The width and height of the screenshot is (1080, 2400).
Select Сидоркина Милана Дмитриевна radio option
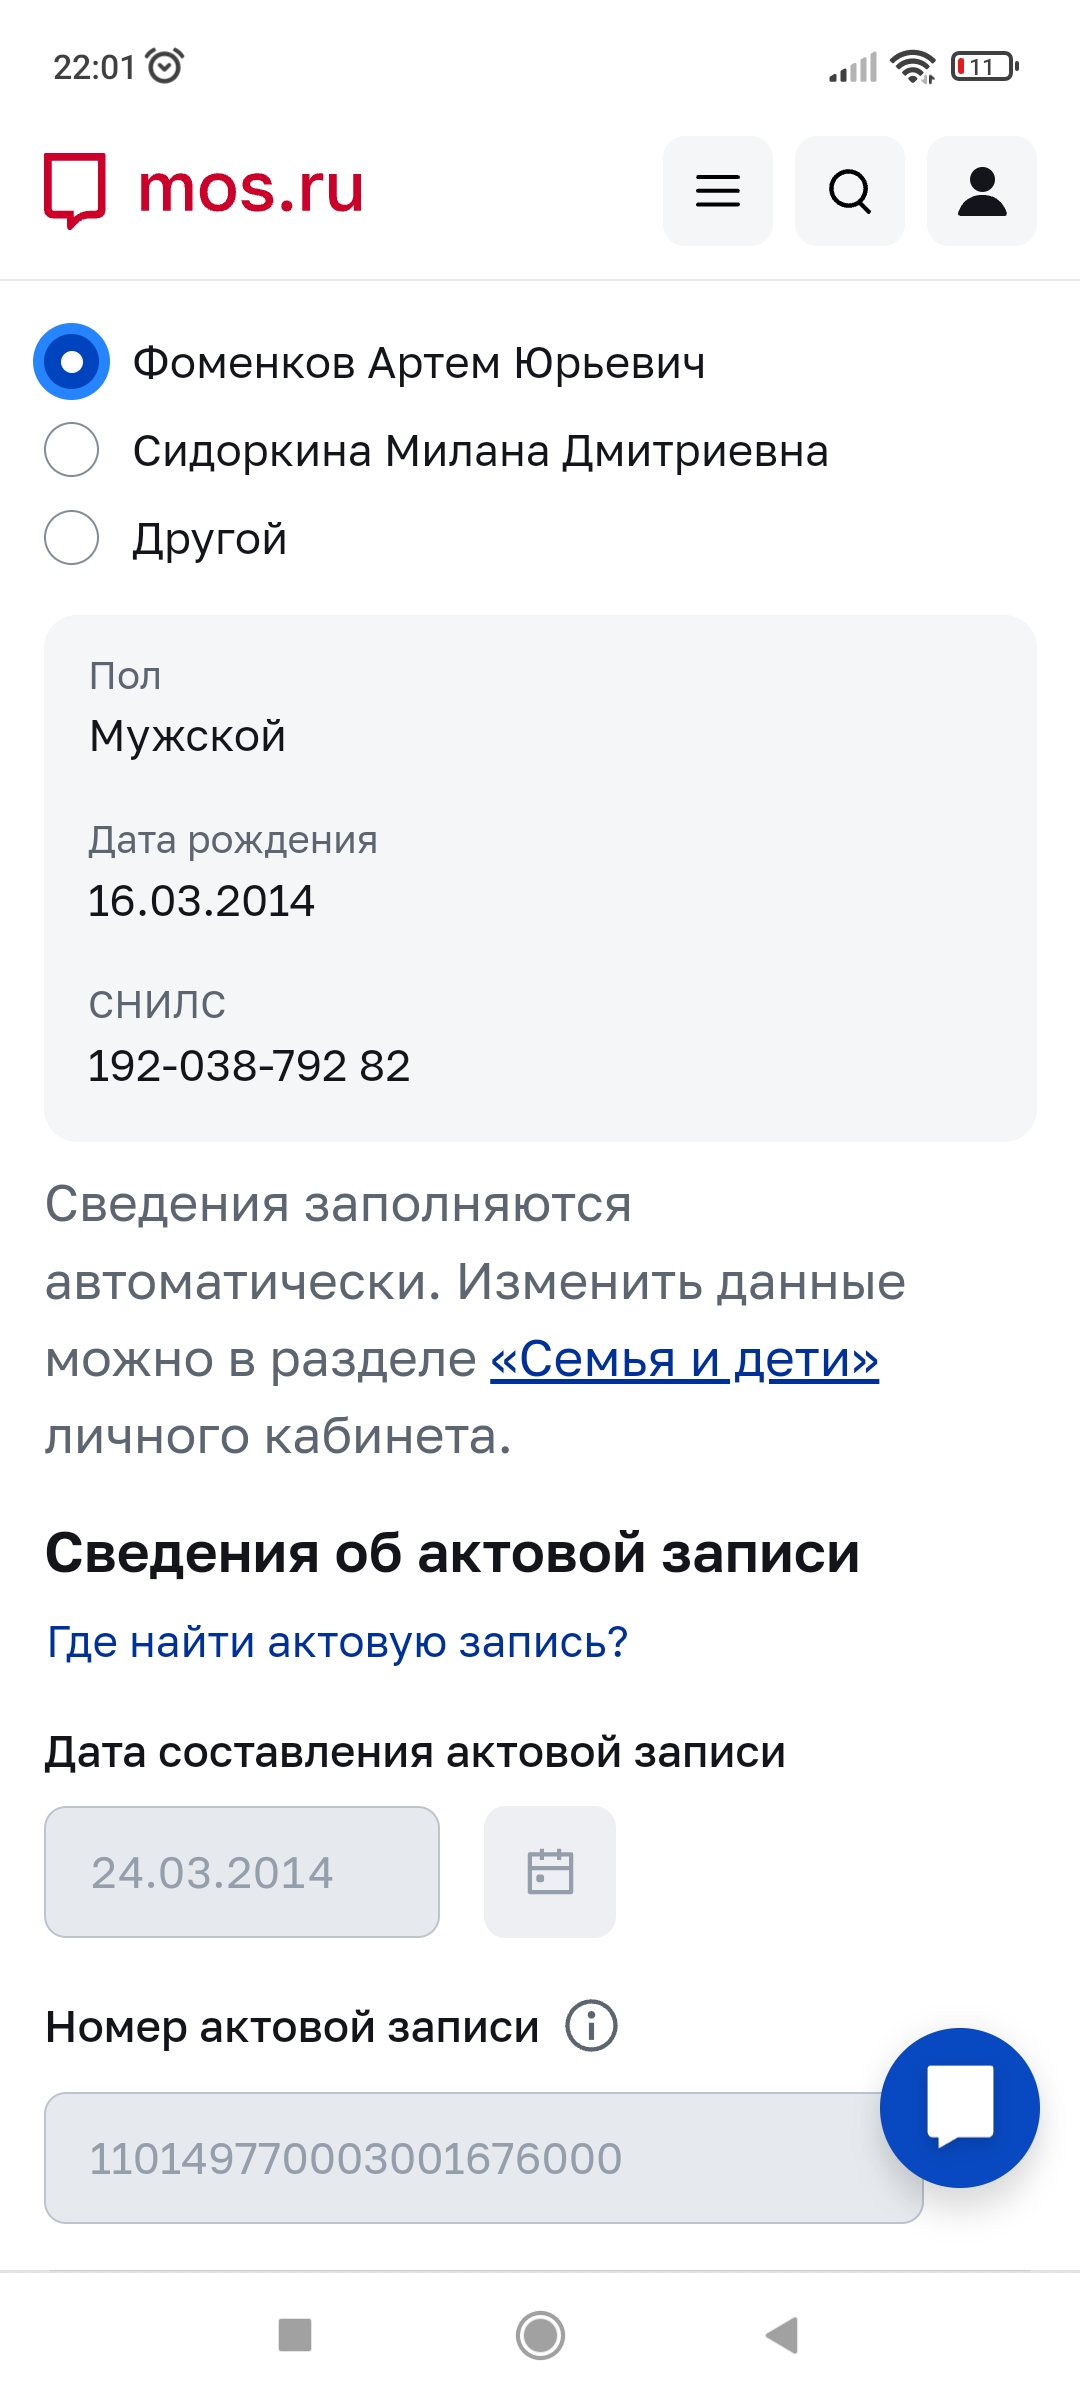(x=72, y=450)
